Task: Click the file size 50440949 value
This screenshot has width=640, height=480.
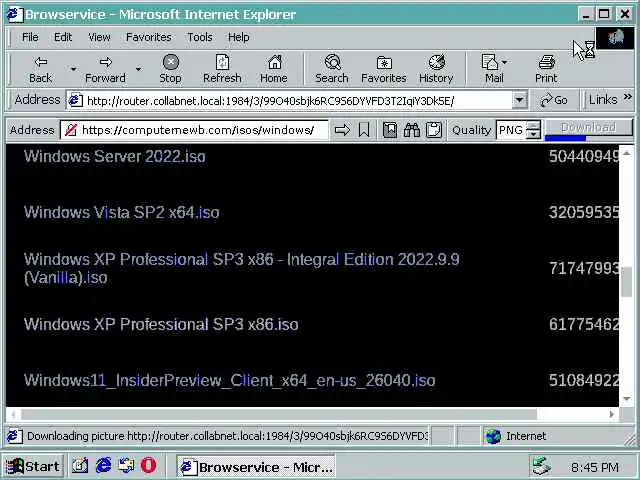Action: [x=584, y=156]
